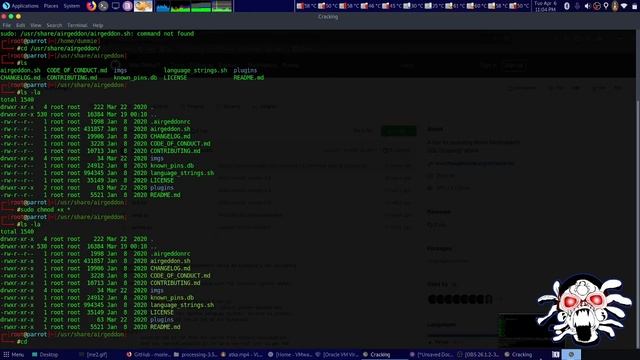Open the Wi-Fi network tray icon
Screen dimensions: 640x360
coord(624,6)
